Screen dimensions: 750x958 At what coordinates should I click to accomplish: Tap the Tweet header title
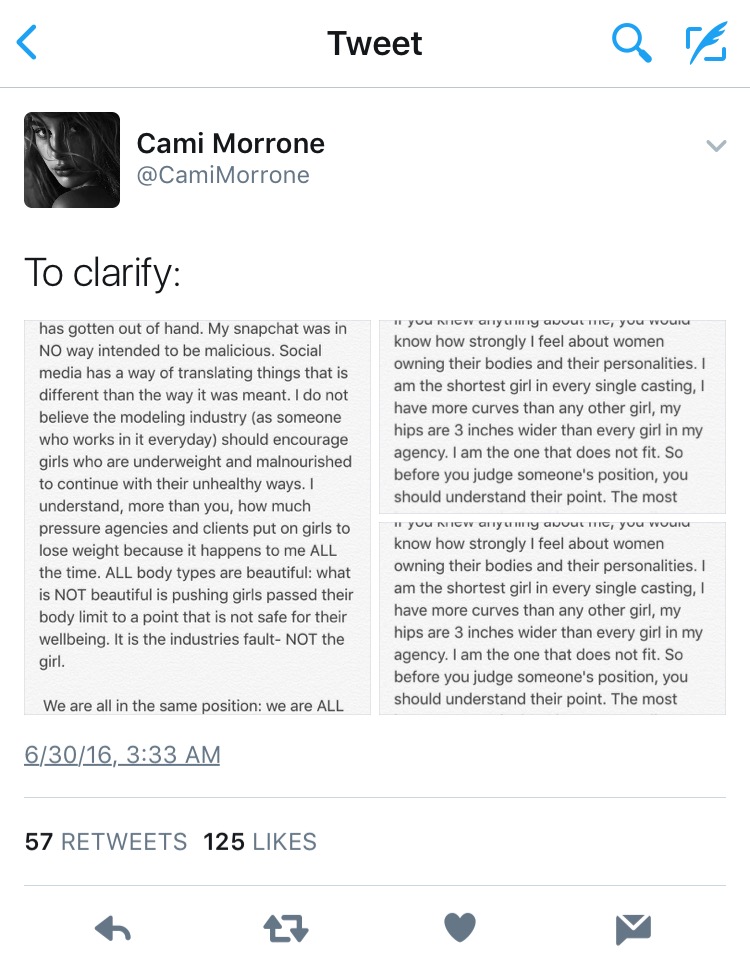(375, 43)
